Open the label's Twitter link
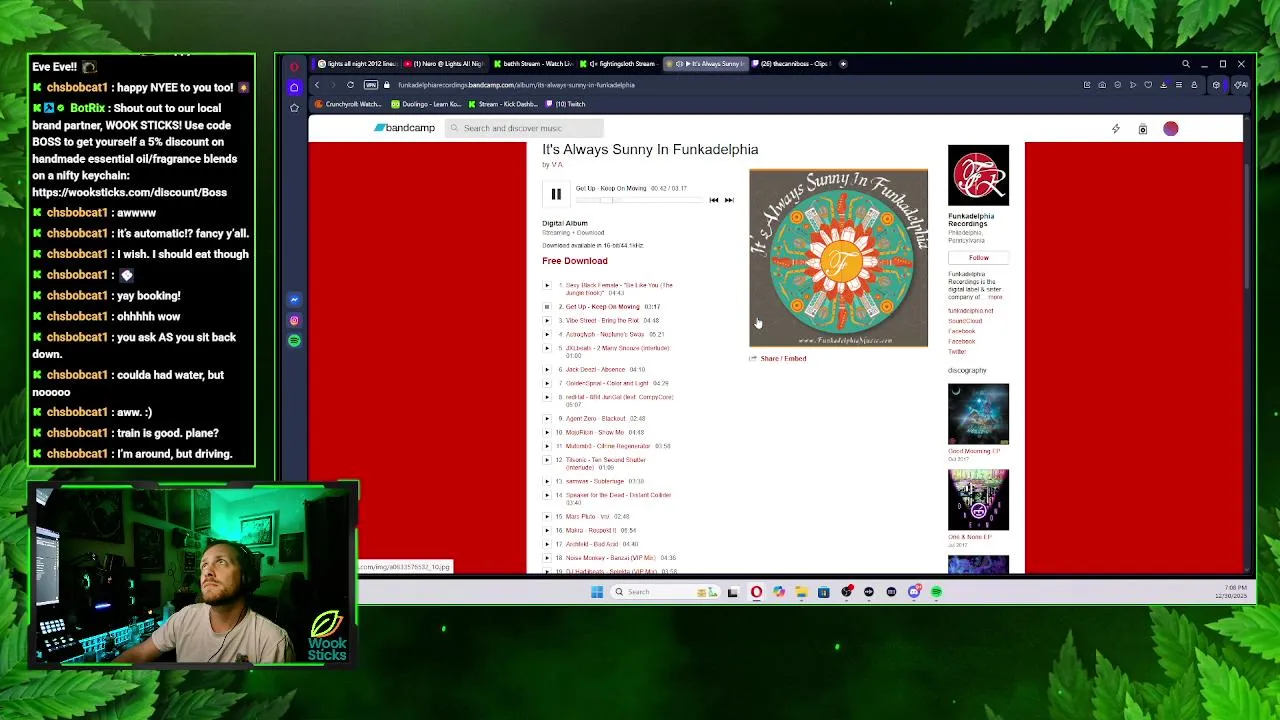The image size is (1280, 720). [x=957, y=352]
